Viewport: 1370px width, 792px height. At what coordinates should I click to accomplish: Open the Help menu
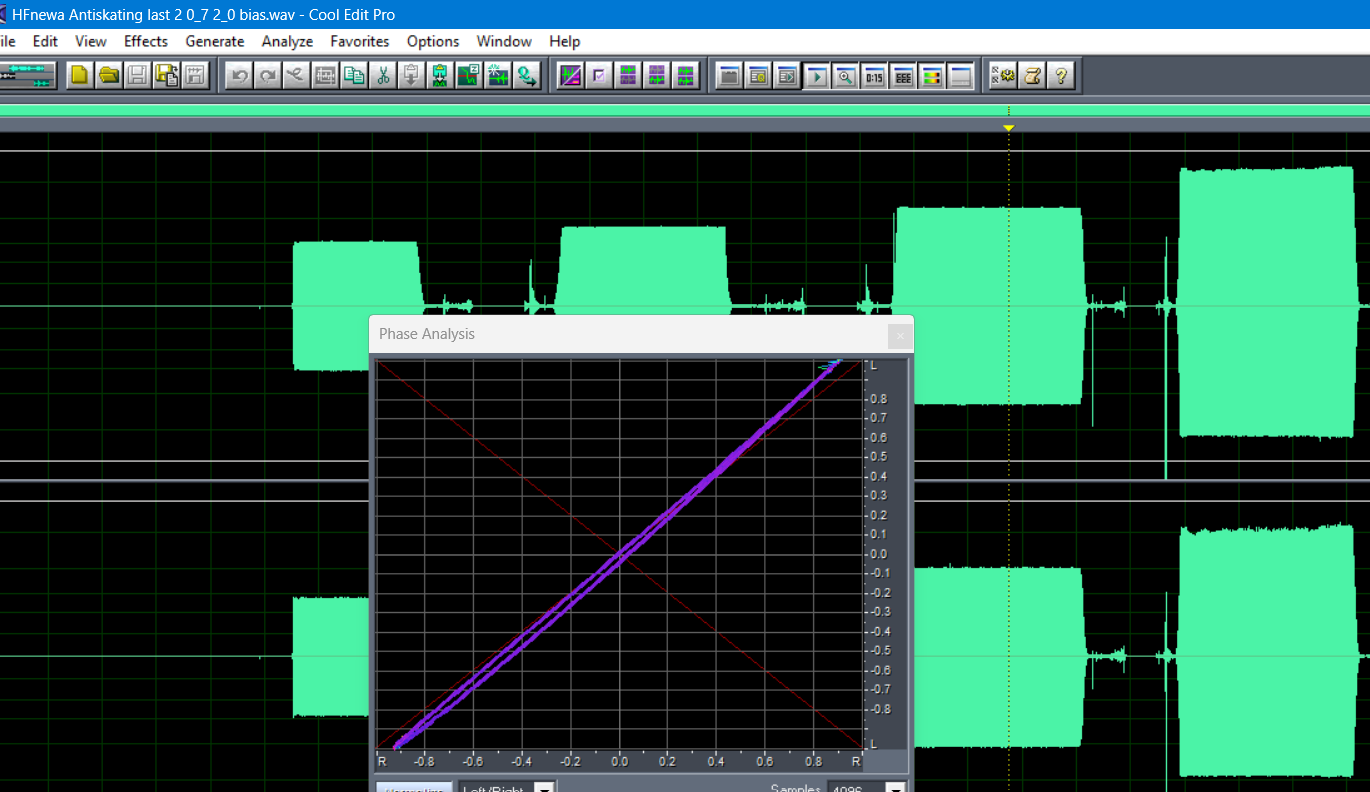(x=564, y=41)
